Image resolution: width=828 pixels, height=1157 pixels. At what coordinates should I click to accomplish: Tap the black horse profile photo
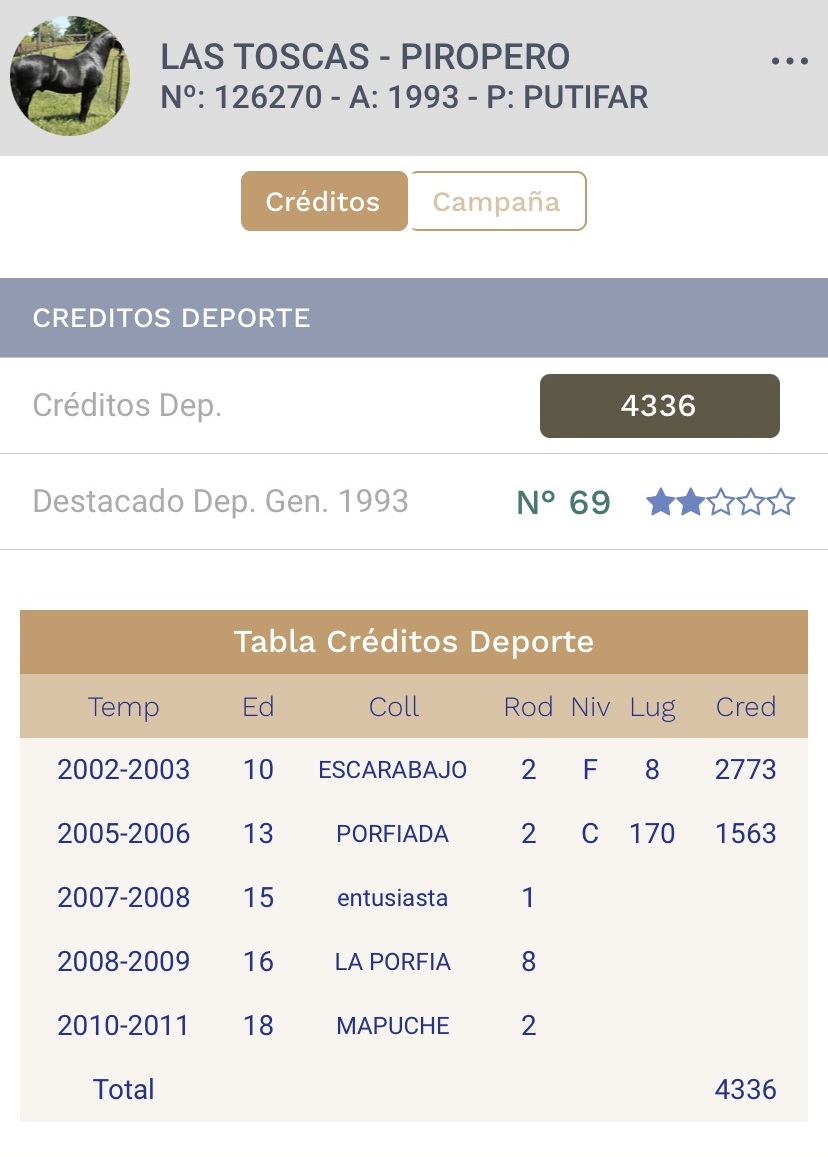(70, 75)
